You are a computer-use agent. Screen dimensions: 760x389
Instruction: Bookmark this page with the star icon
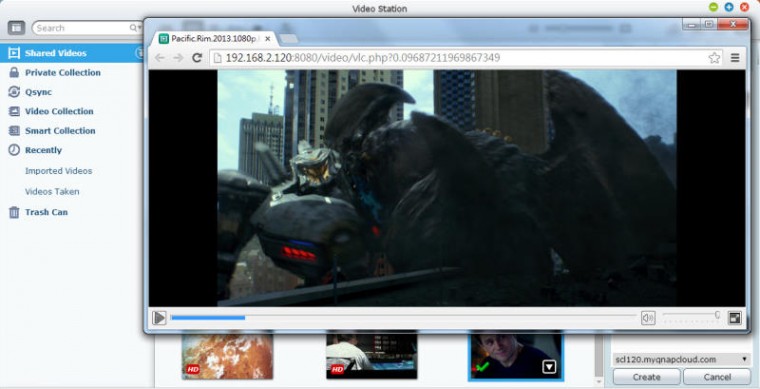point(714,58)
